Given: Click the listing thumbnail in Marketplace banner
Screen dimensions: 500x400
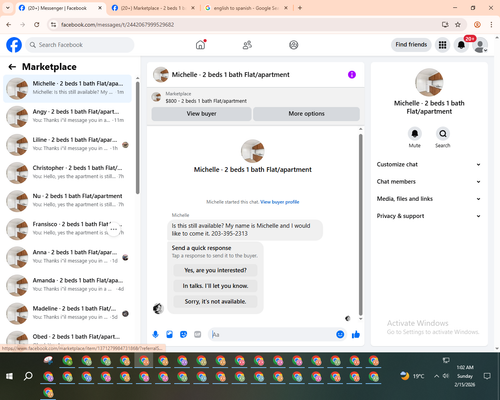Looking at the screenshot, I should (x=156, y=97).
